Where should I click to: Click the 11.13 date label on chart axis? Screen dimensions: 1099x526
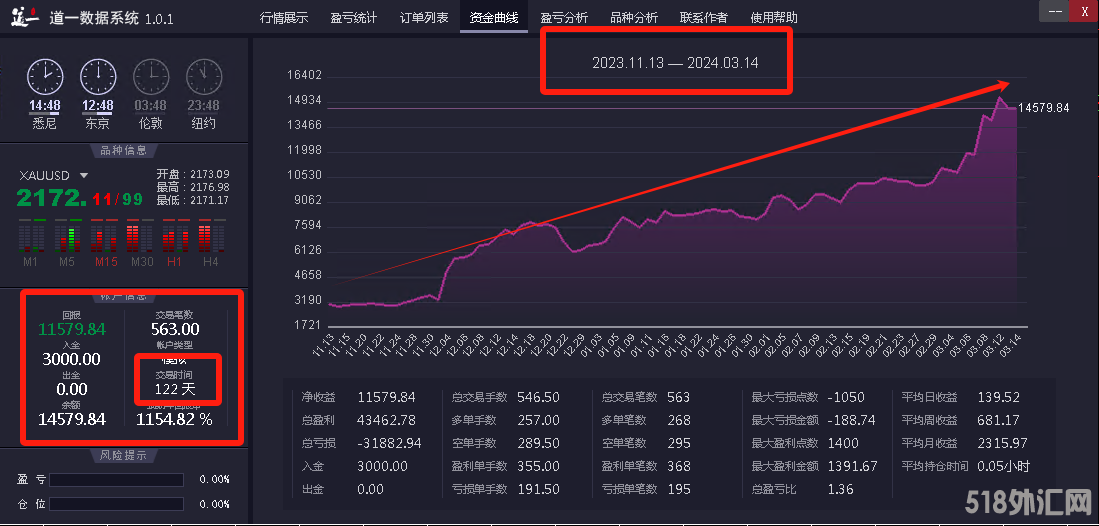pos(325,346)
